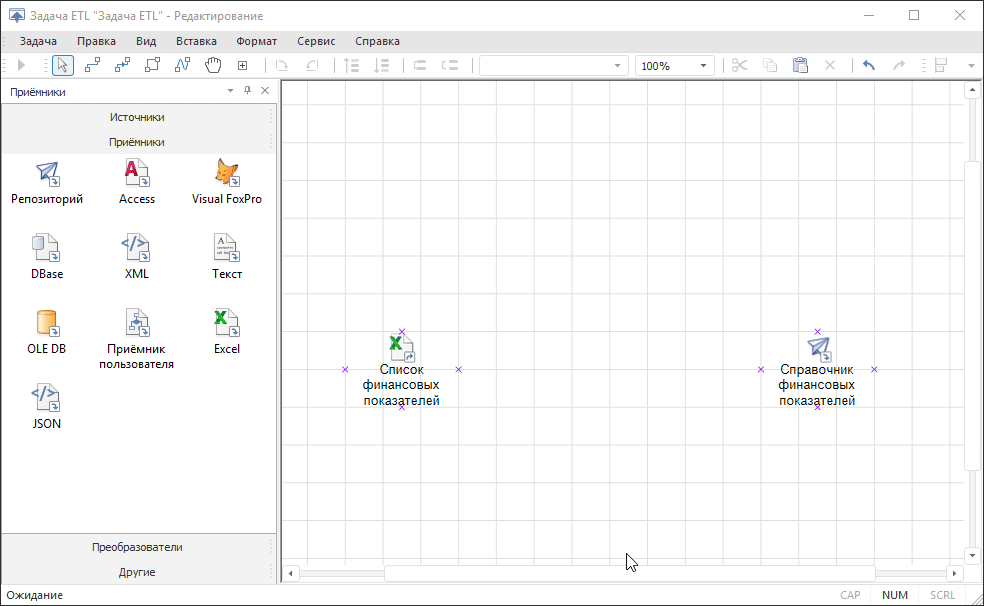Expand the Преобразователи section
Image resolution: width=984 pixels, height=606 pixels.
(137, 547)
